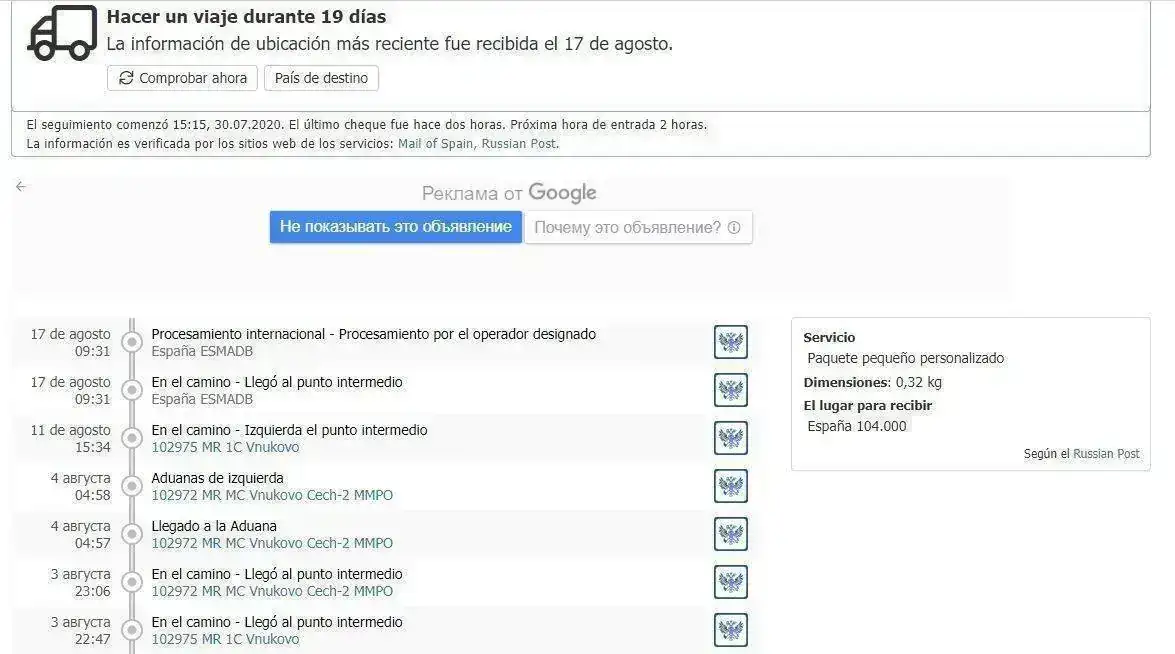
Task: Click the Comprobar ahora button
Action: pyautogui.click(x=182, y=78)
